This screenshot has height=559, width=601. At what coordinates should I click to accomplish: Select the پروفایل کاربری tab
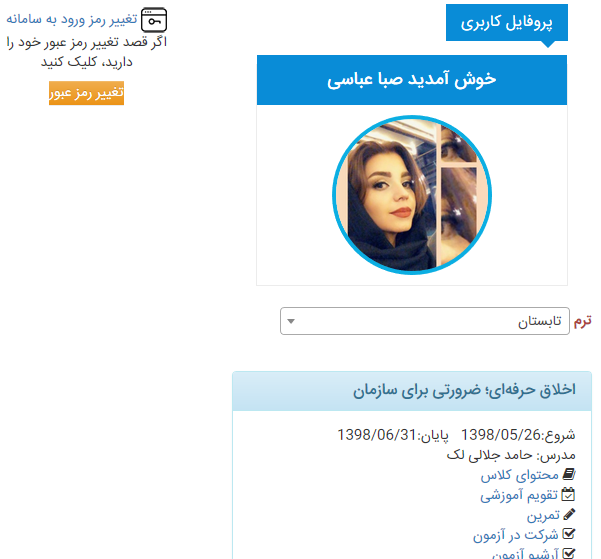tap(507, 23)
